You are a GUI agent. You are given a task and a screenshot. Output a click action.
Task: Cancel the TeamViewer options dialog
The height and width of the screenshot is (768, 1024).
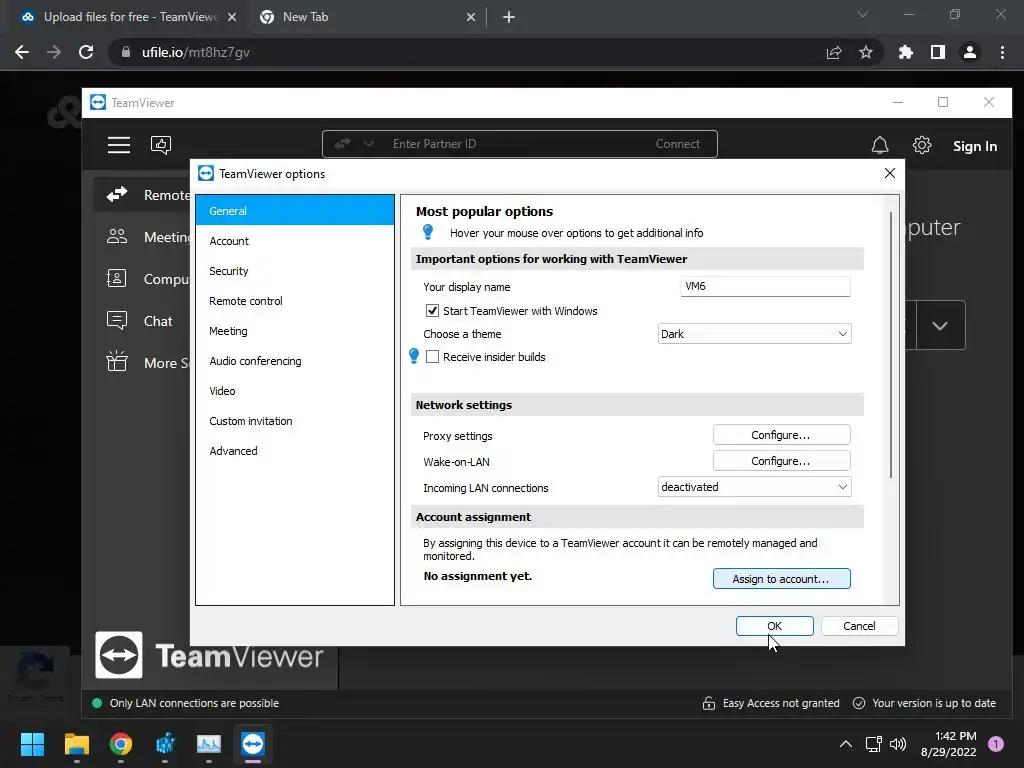tap(859, 626)
